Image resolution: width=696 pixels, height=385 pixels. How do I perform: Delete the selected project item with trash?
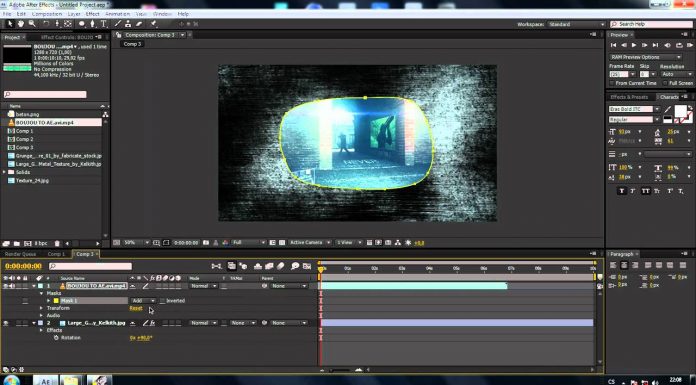pyautogui.click(x=57, y=243)
